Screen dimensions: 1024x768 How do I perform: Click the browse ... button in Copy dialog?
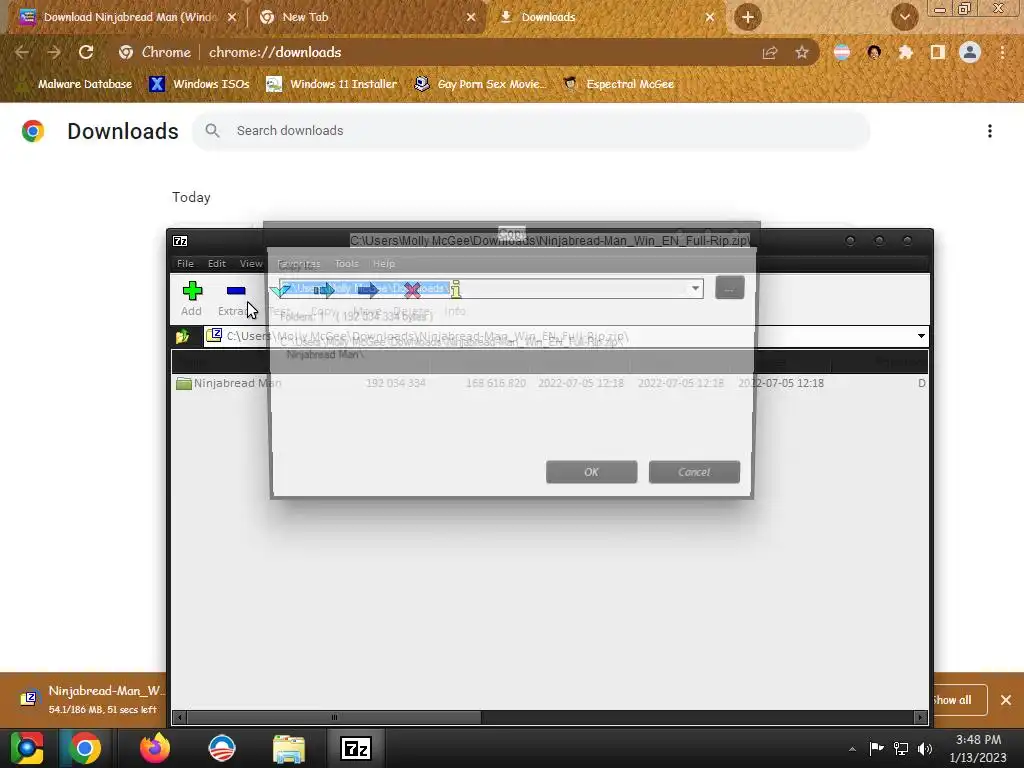729,288
